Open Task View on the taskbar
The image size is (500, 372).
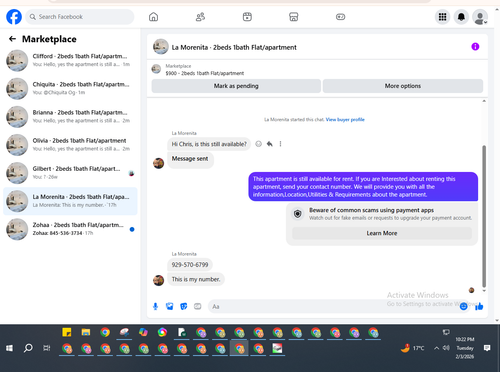(47, 348)
